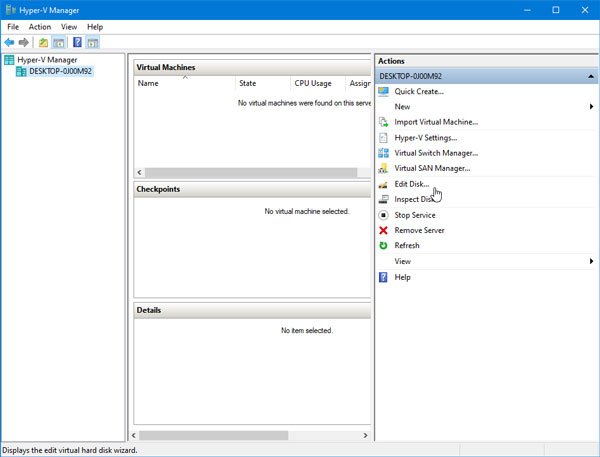This screenshot has height=457, width=600.
Task: Click the DESKTOP-0J00M92 server icon in tree
Action: tap(21, 71)
